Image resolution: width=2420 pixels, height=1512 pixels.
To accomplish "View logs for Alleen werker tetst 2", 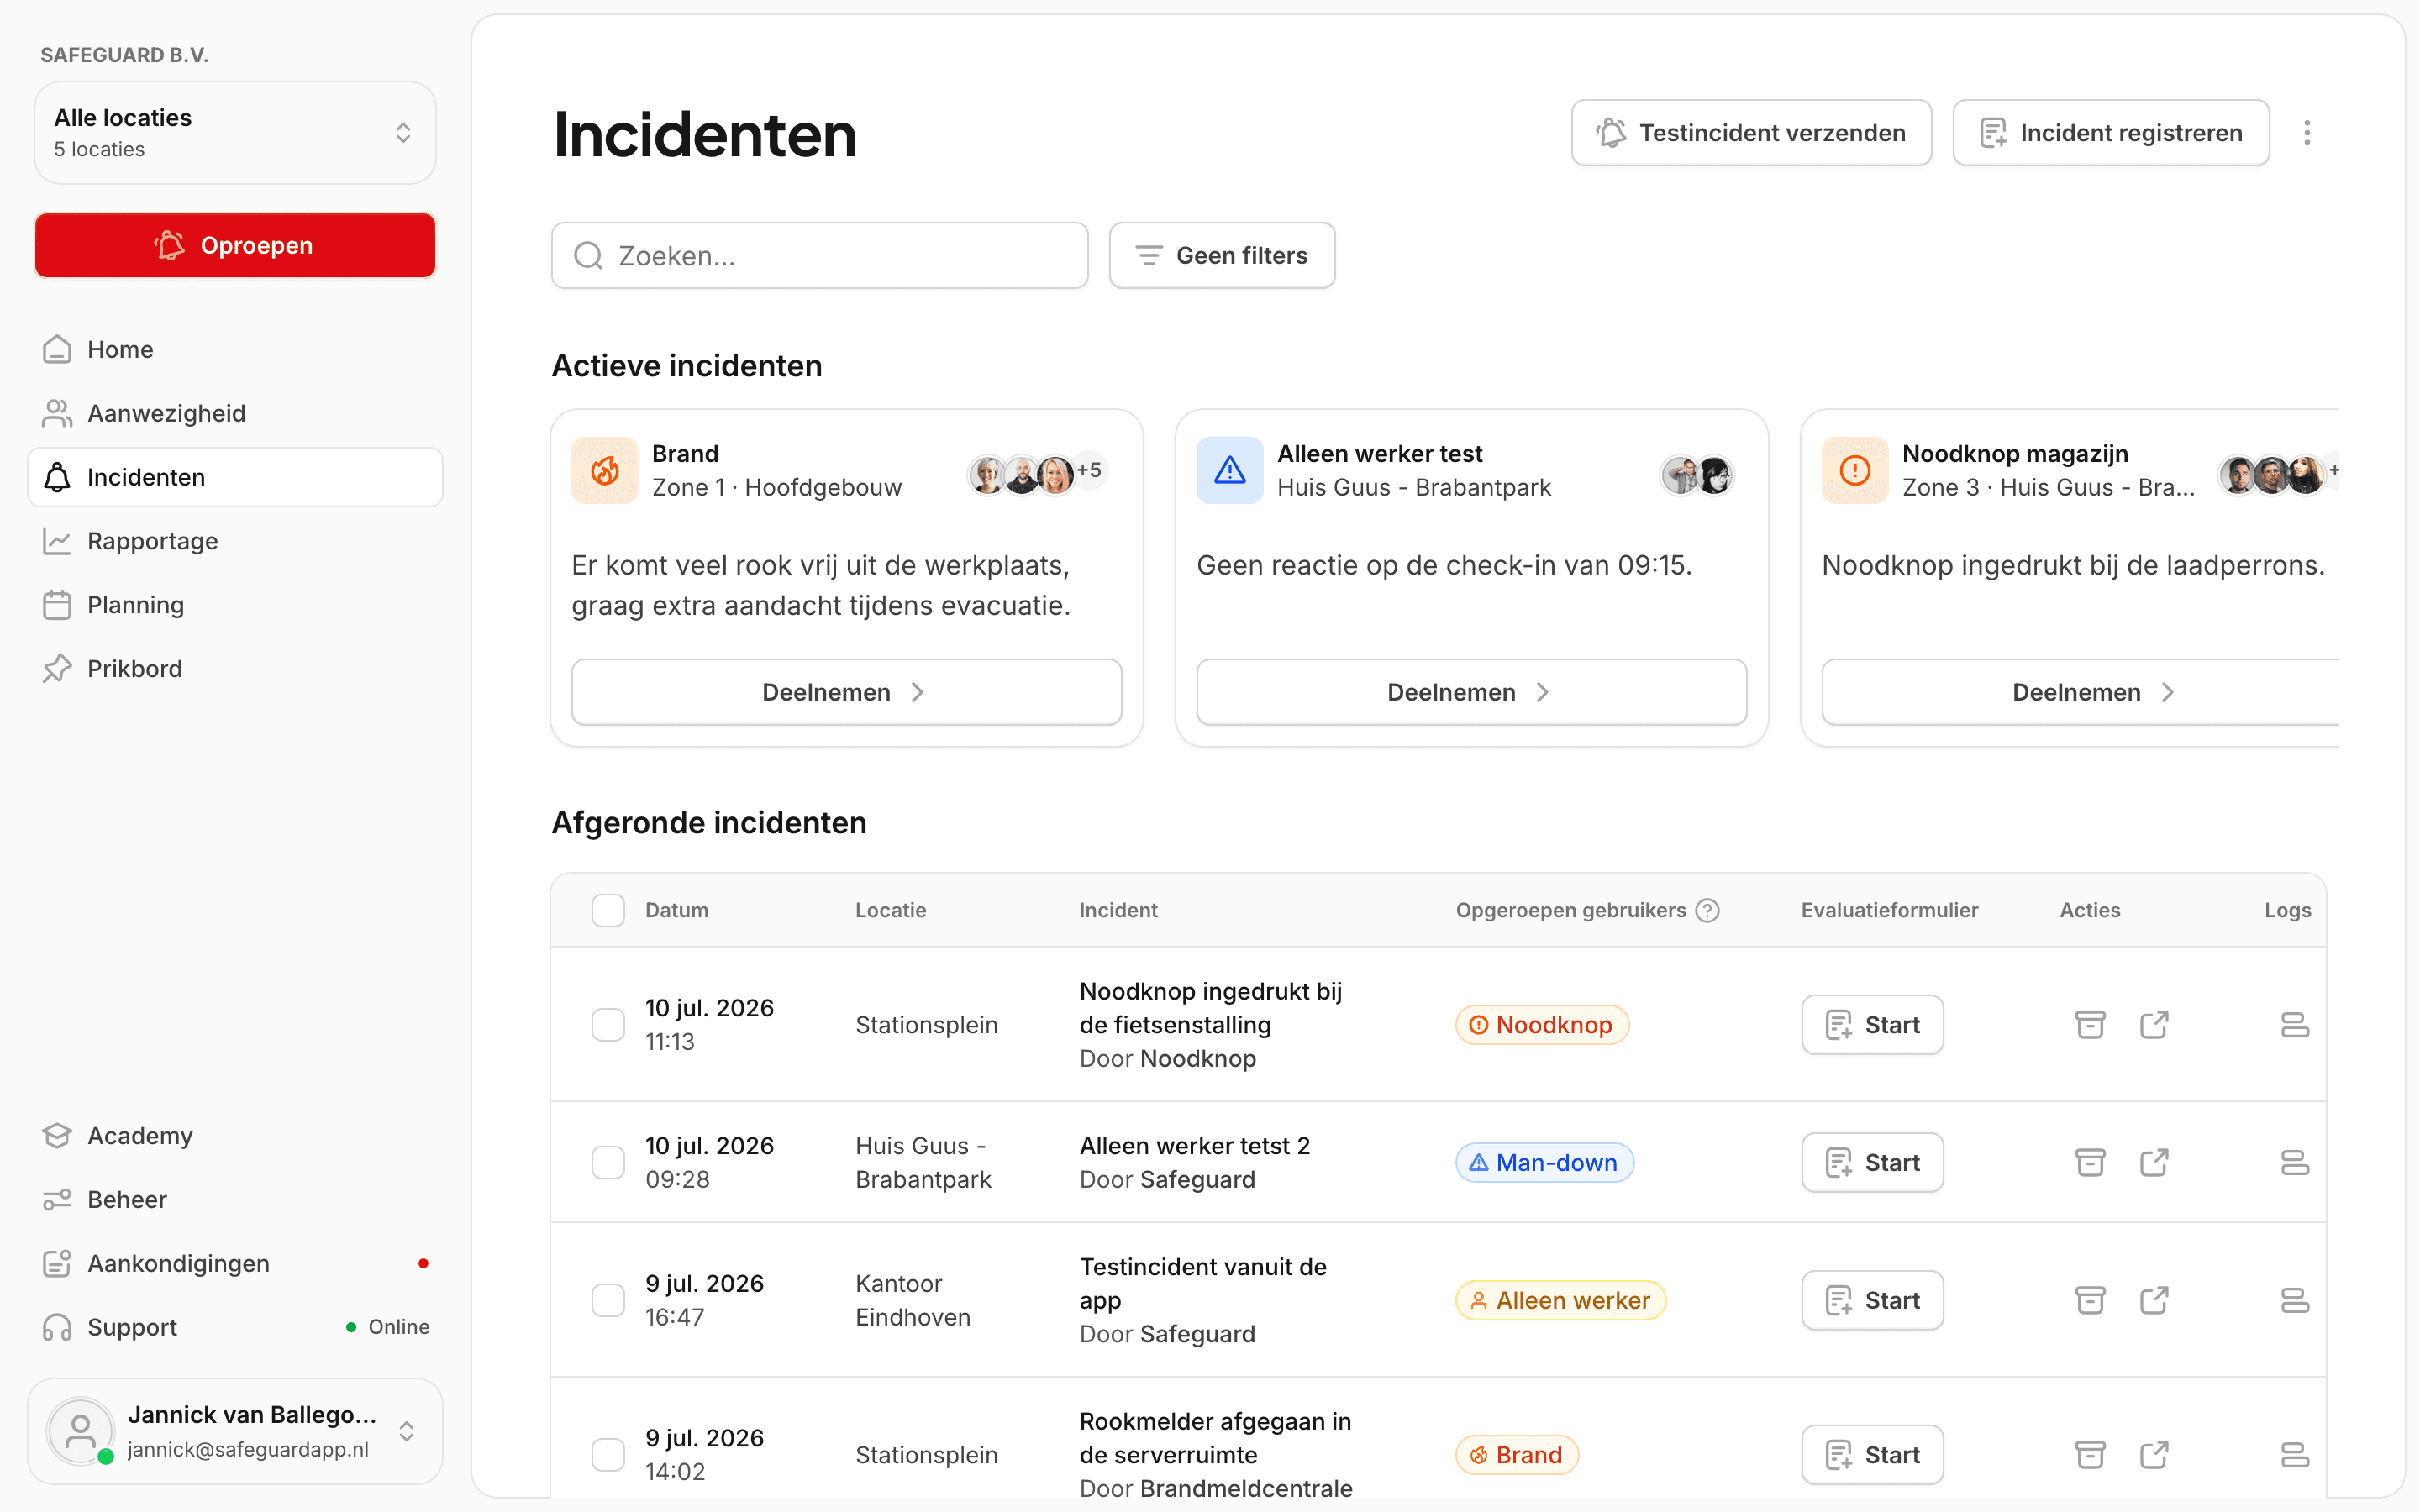I will tap(2294, 1162).
